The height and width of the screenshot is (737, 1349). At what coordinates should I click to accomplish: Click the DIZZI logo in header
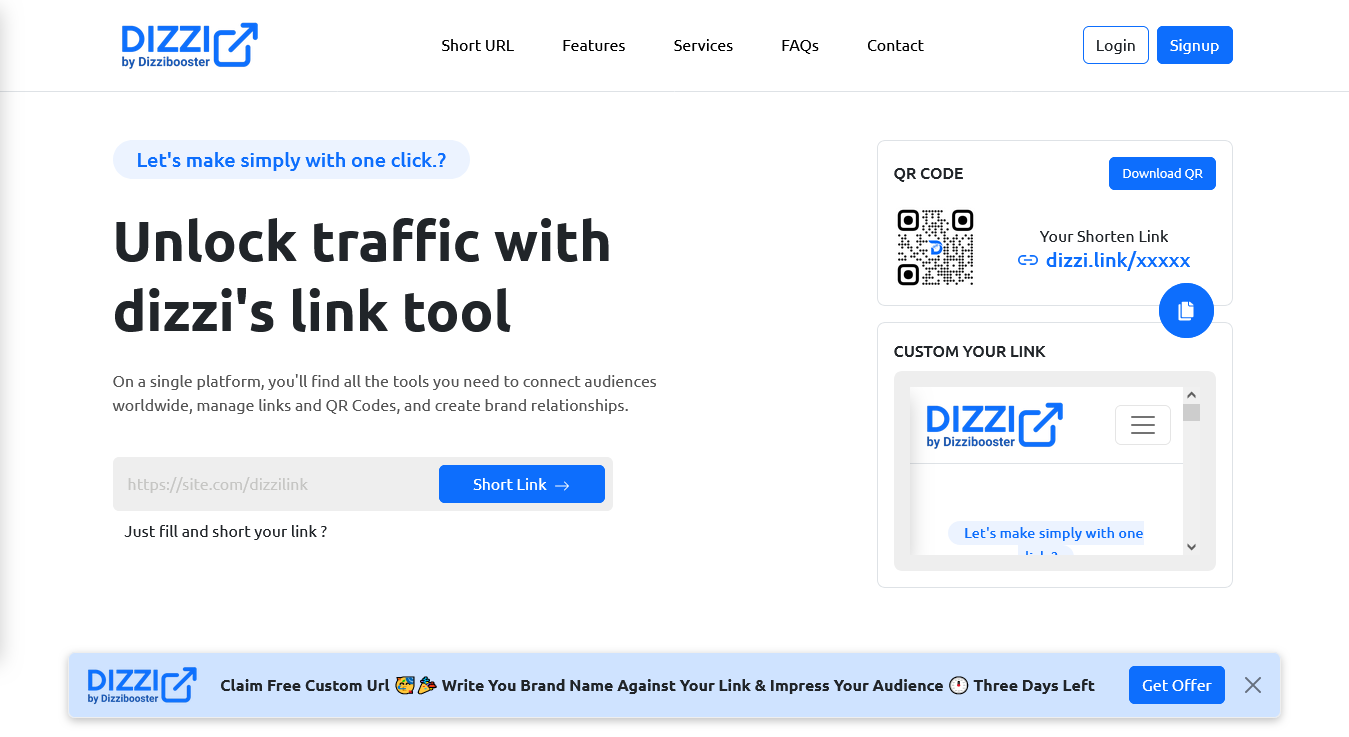coord(190,46)
